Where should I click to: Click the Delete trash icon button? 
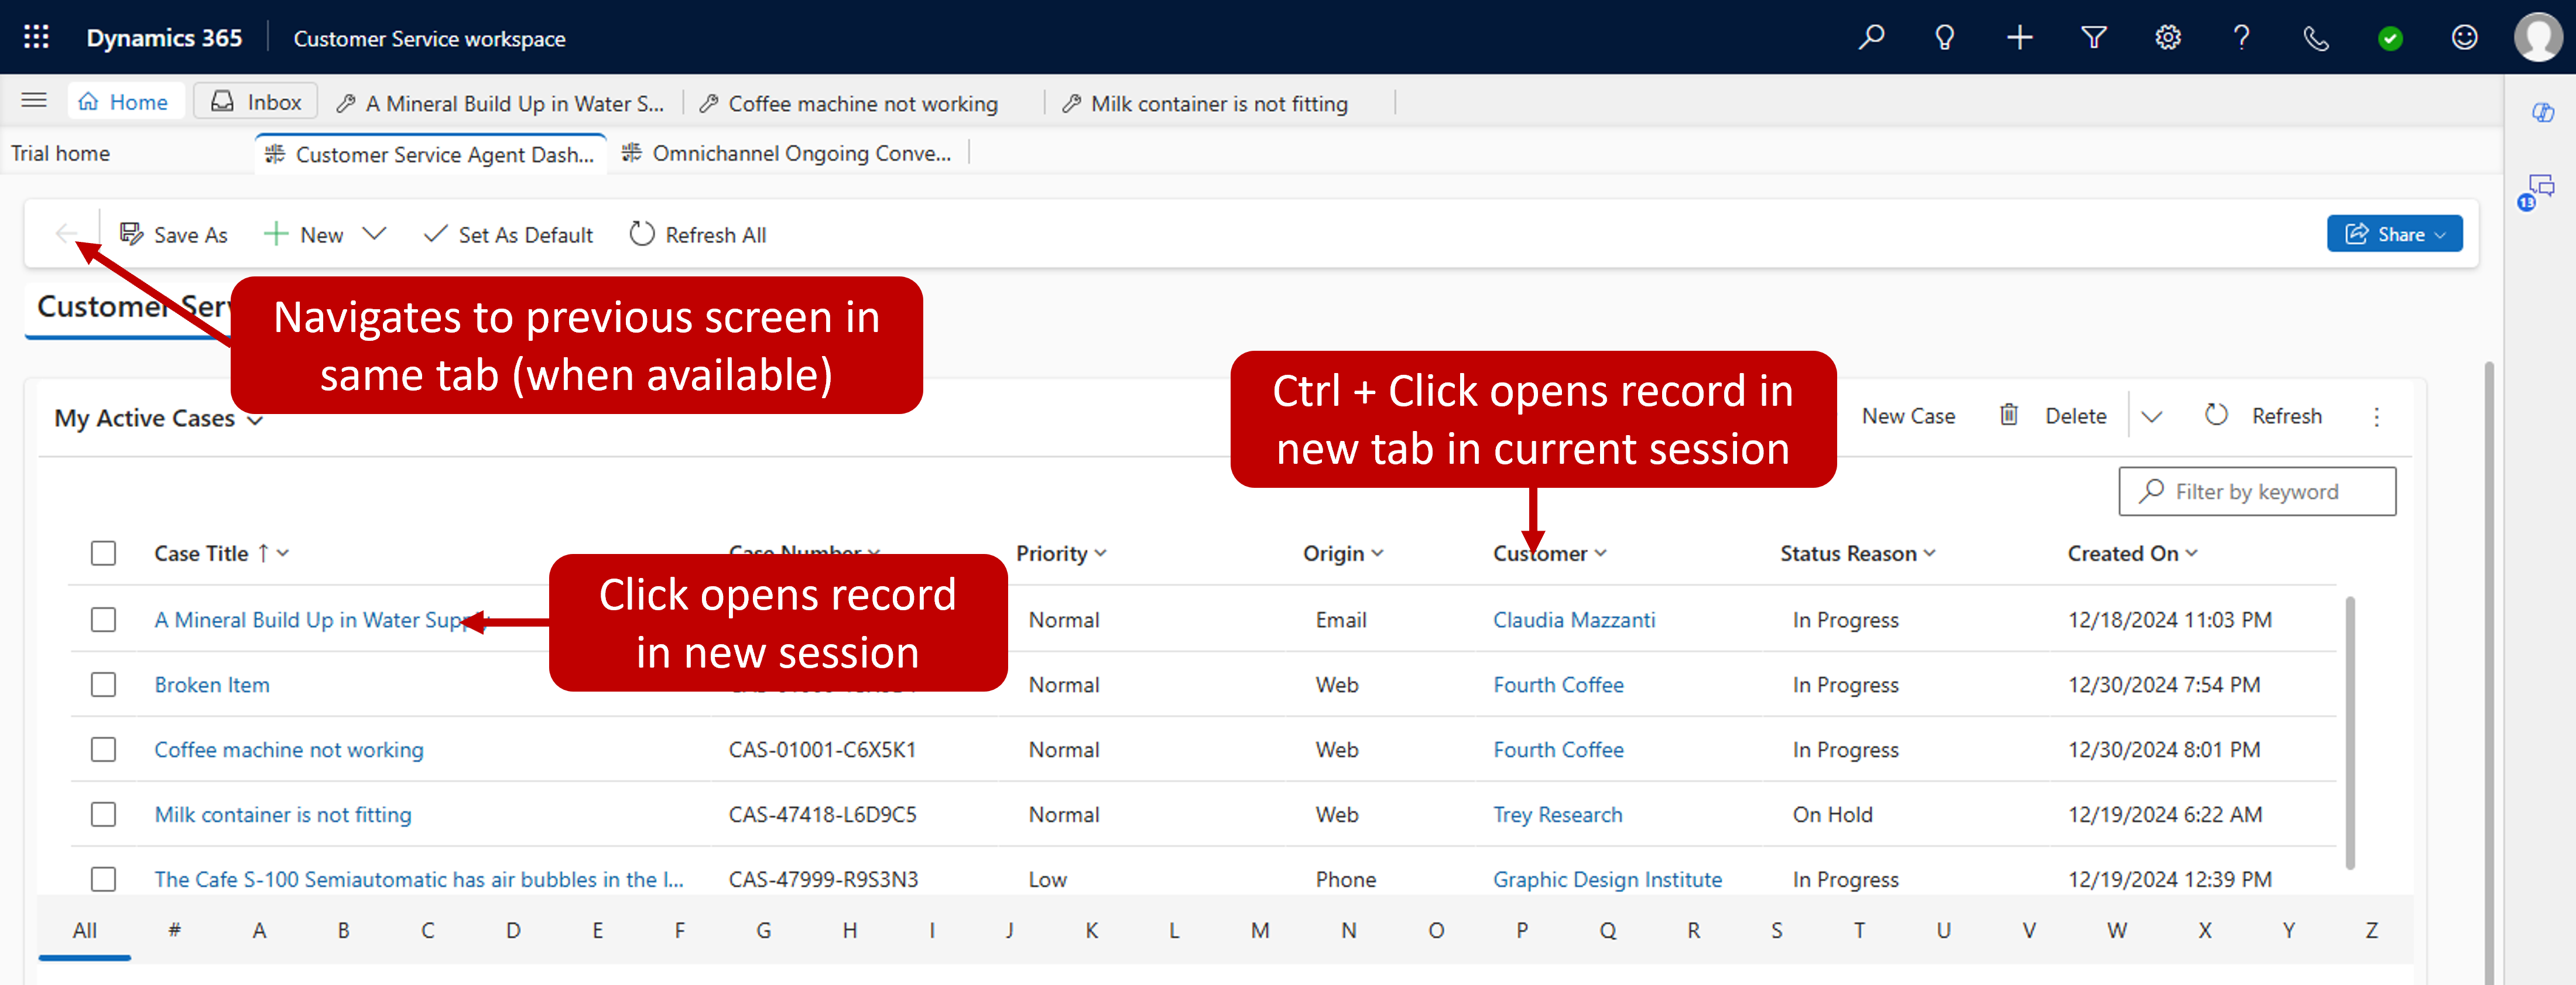(x=2053, y=415)
